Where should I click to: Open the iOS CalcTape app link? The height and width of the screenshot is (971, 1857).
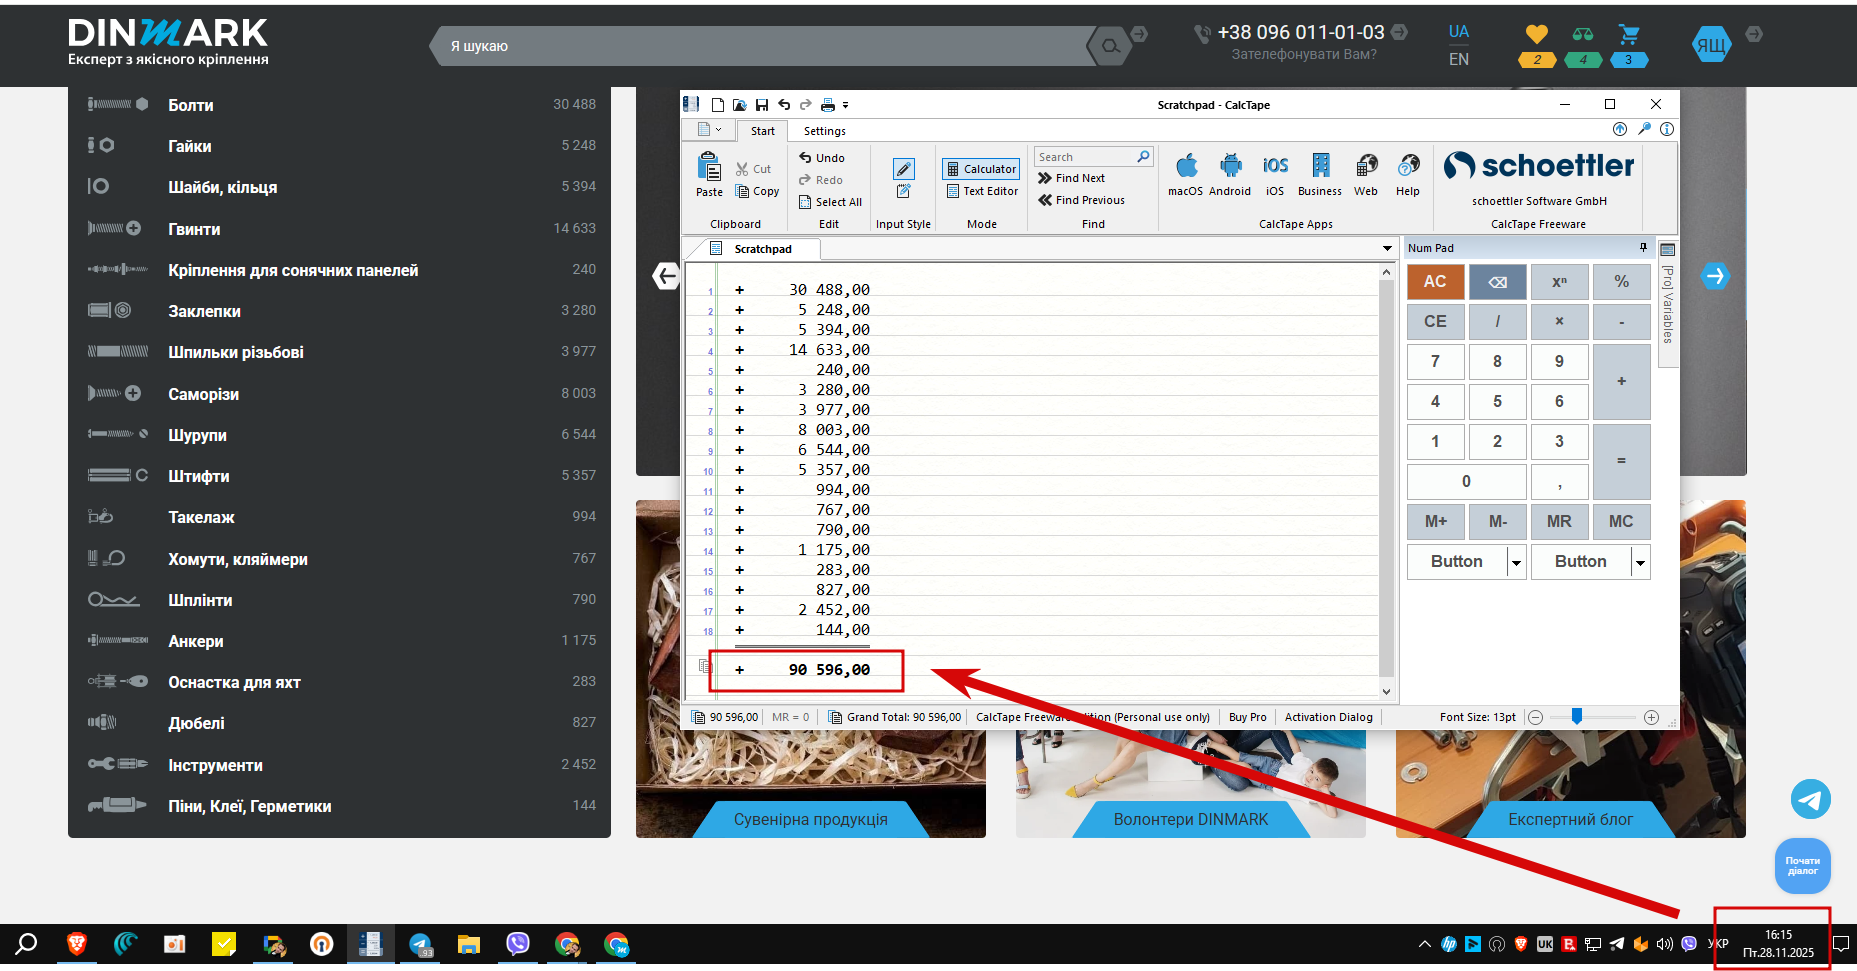1275,175
